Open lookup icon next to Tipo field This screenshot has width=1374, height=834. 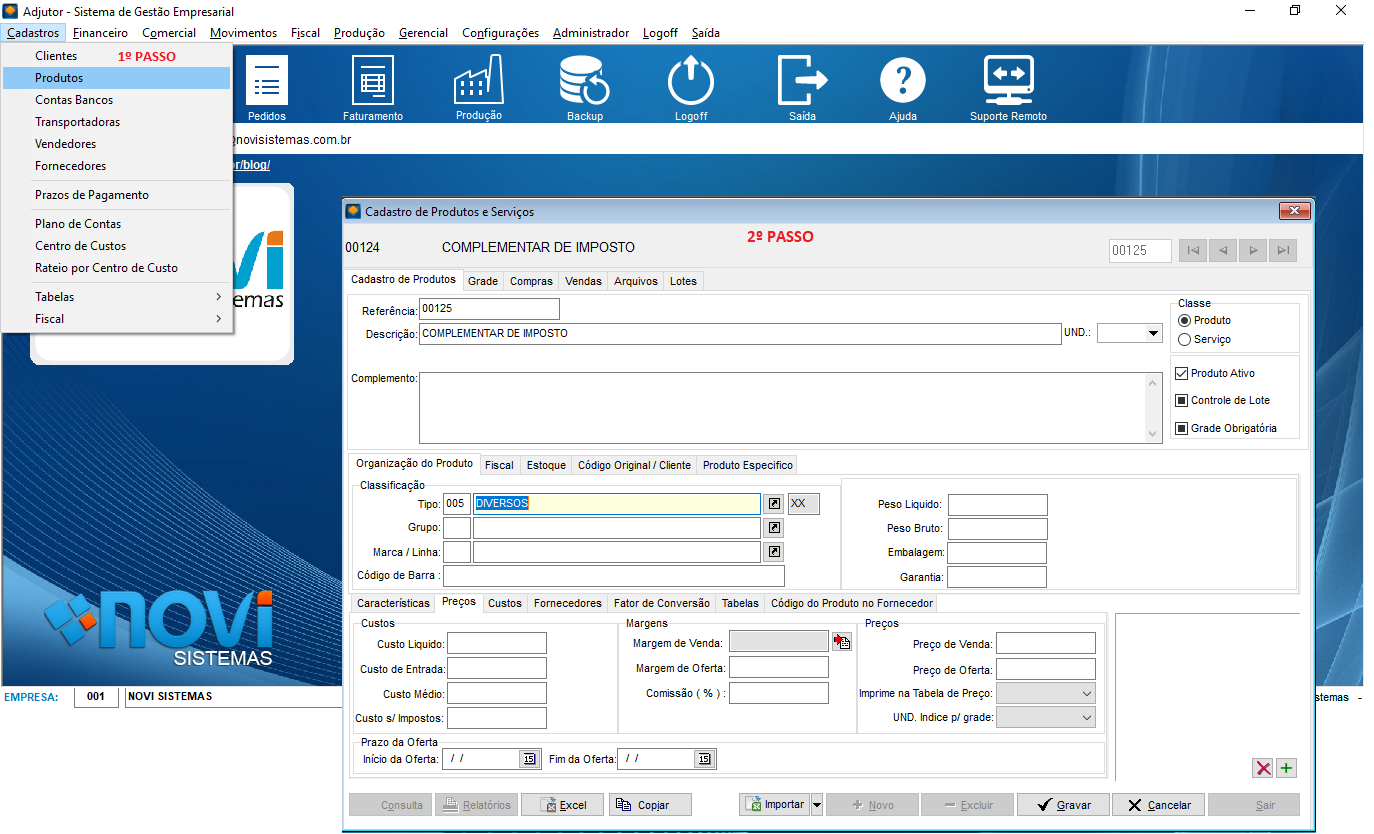(x=774, y=504)
